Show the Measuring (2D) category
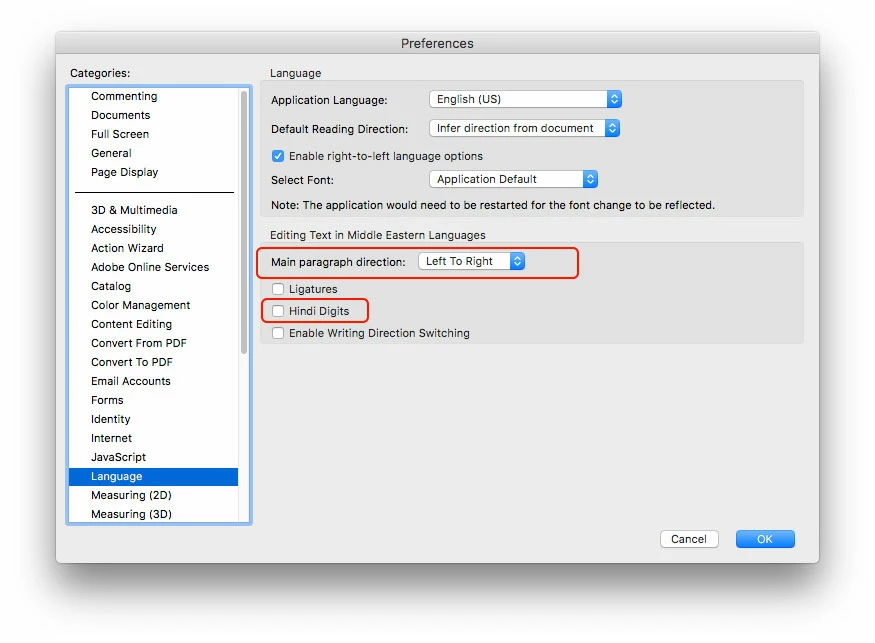The width and height of the screenshot is (875, 643). pyautogui.click(x=153, y=495)
